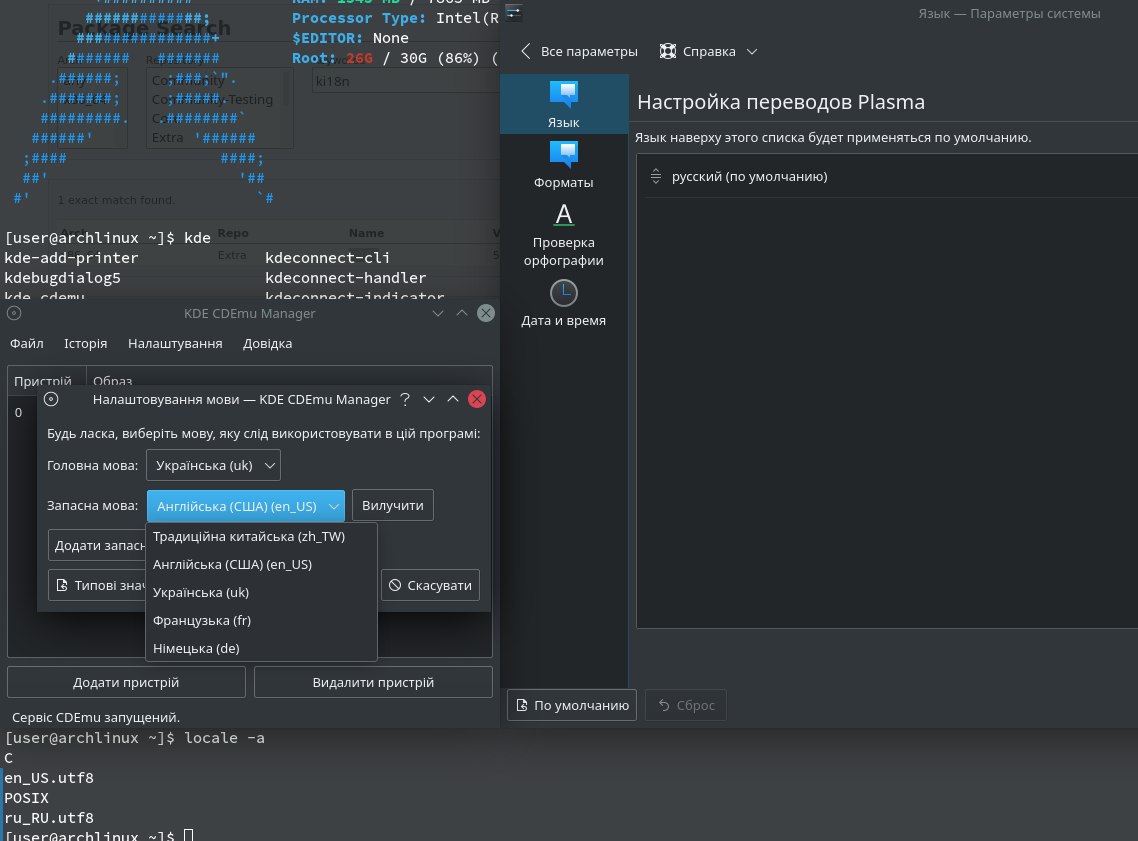Select Українська (uk) in dropdown list
The image size is (1138, 841).
pos(261,592)
